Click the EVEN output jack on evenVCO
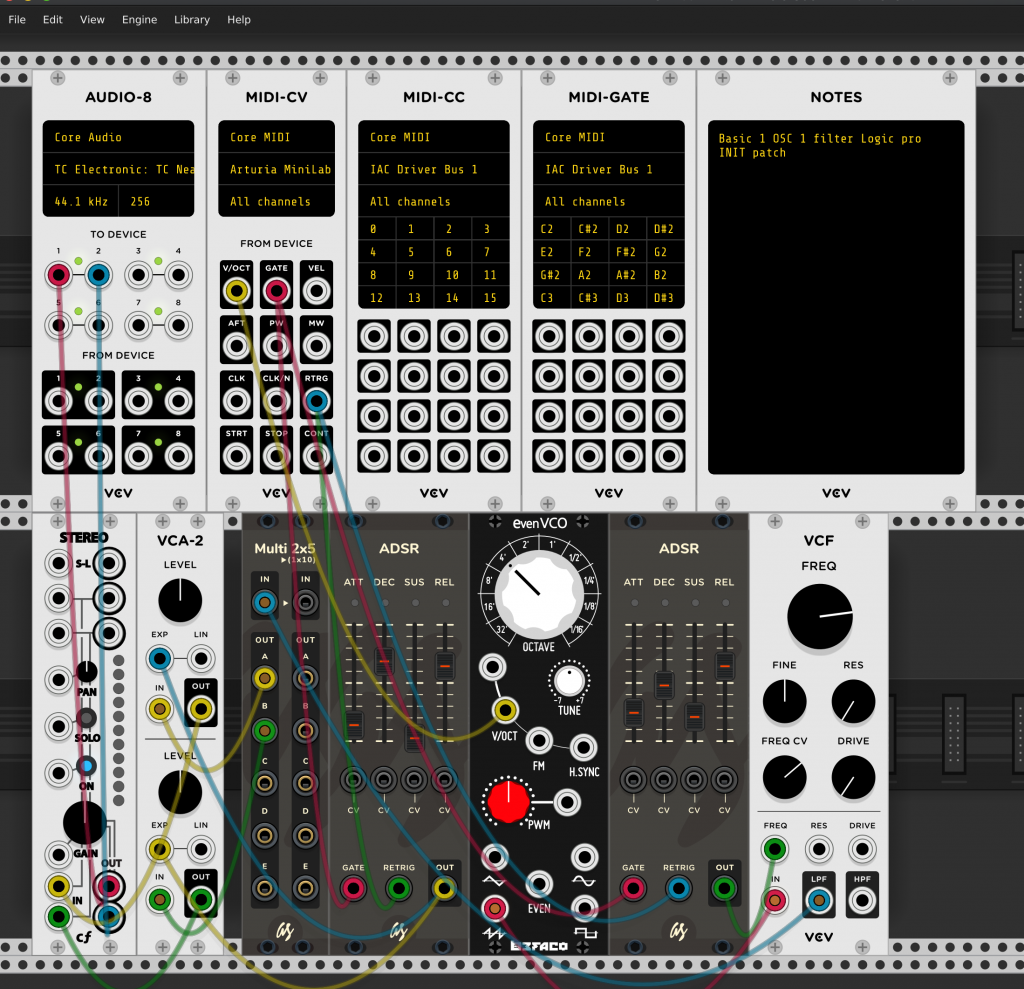Image resolution: width=1024 pixels, height=989 pixels. (x=539, y=883)
